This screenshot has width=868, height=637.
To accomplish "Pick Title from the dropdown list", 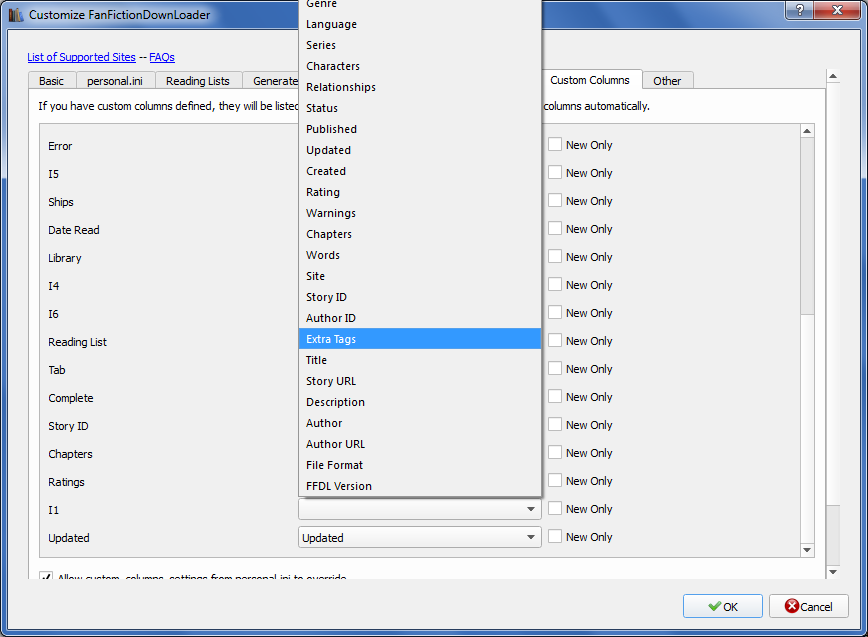I will (x=420, y=360).
